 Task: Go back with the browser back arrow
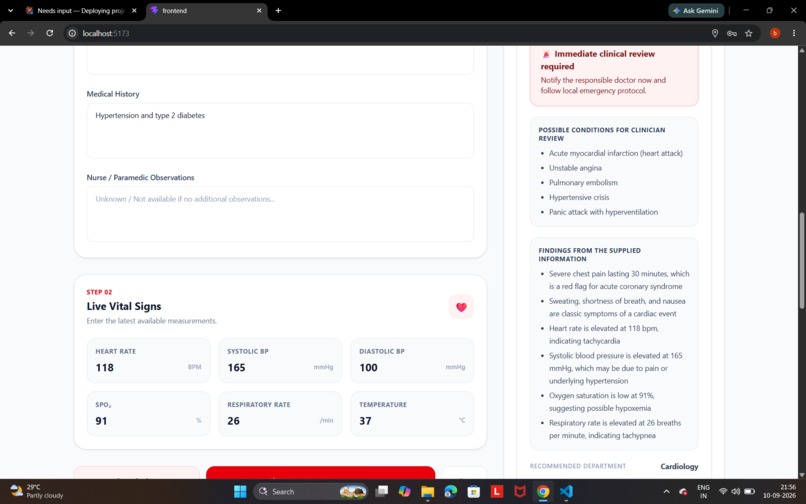point(12,33)
